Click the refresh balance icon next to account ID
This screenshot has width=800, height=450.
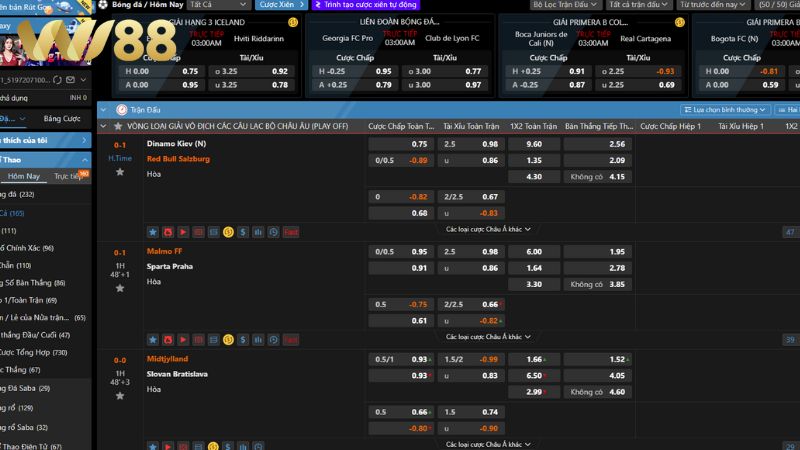58,80
